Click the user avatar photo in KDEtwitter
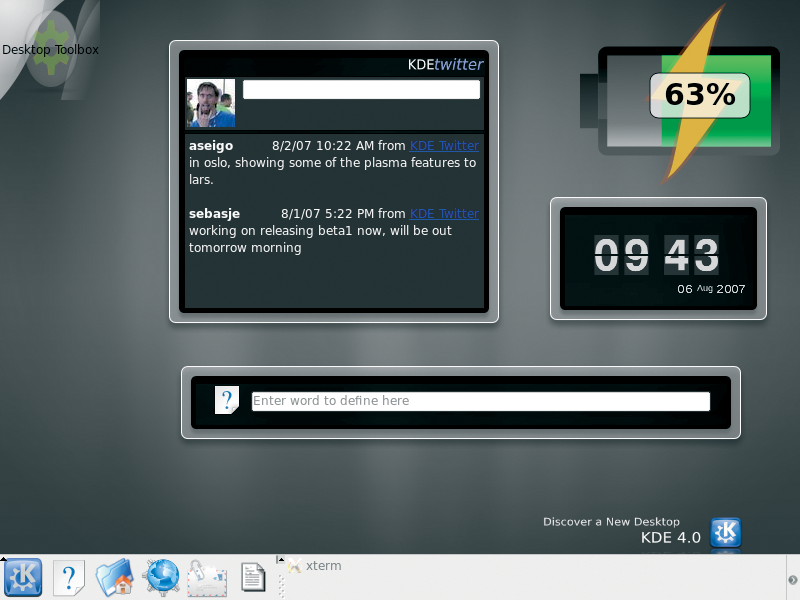Screen dimensions: 800x600 [211, 103]
